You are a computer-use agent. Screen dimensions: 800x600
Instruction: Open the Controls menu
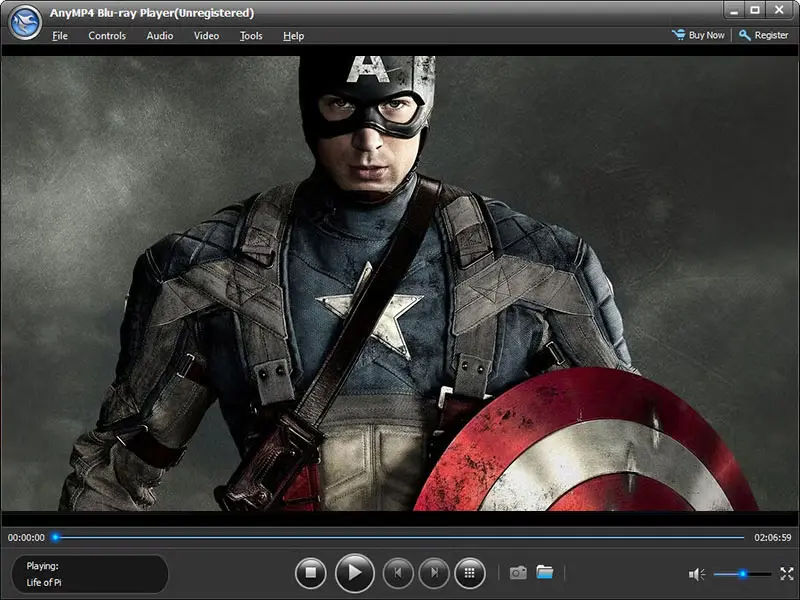tap(107, 36)
